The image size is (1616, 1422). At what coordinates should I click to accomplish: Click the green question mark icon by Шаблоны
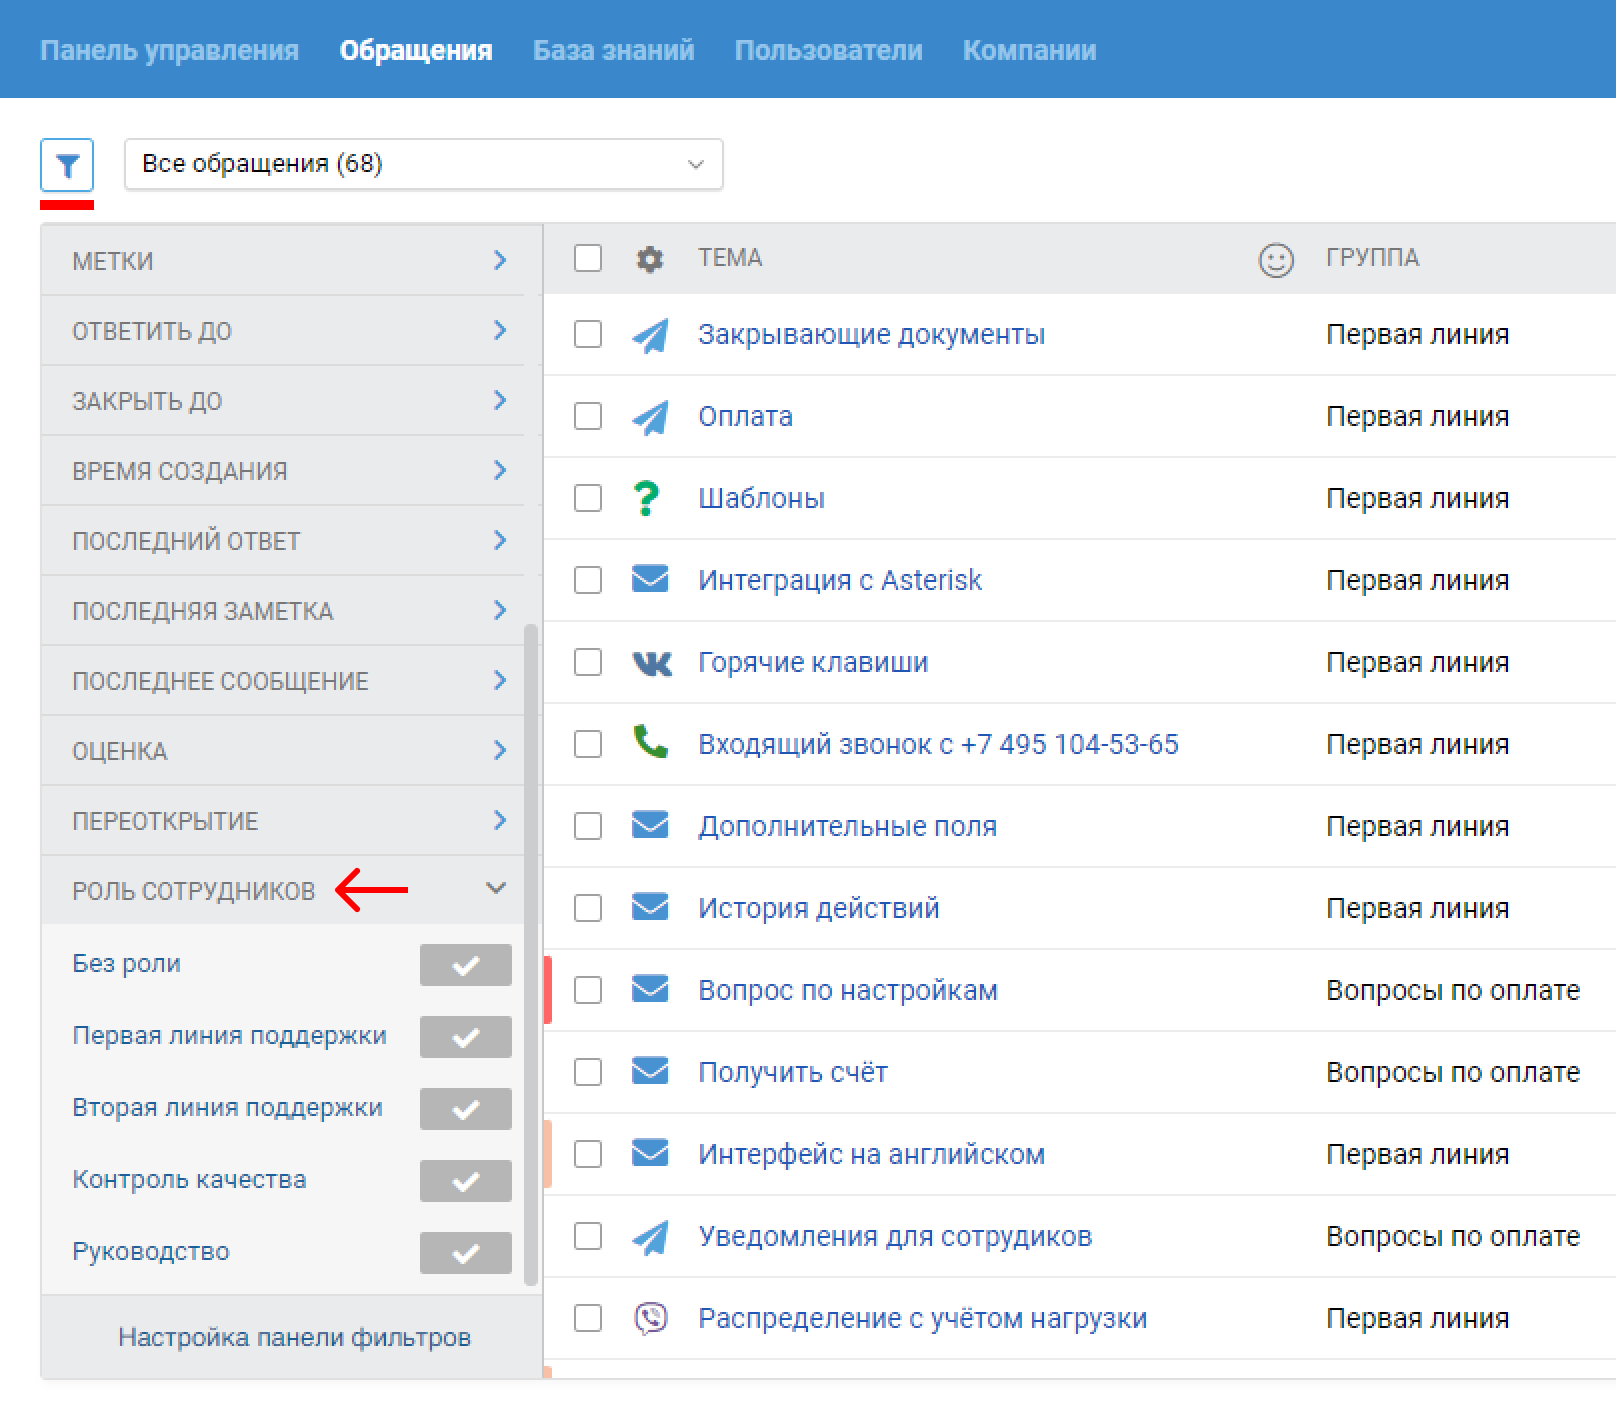[x=647, y=498]
